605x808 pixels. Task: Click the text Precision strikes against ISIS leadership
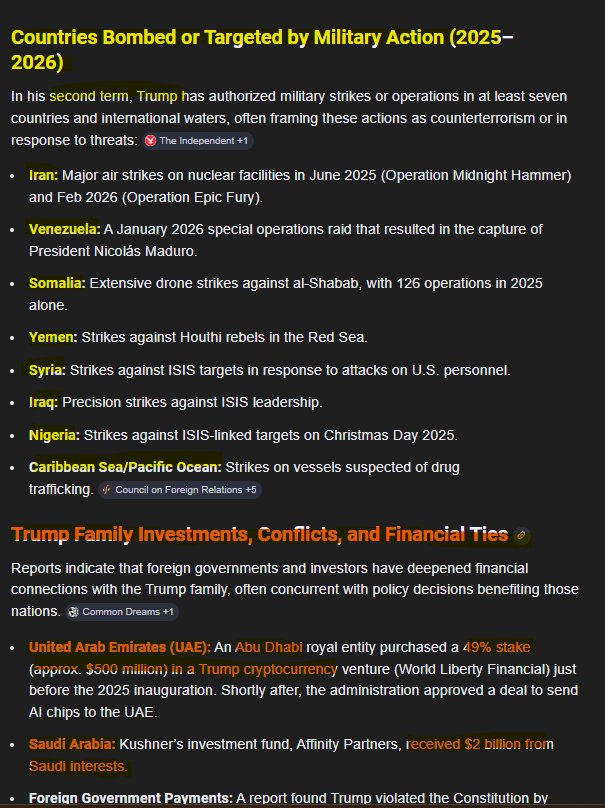191,402
